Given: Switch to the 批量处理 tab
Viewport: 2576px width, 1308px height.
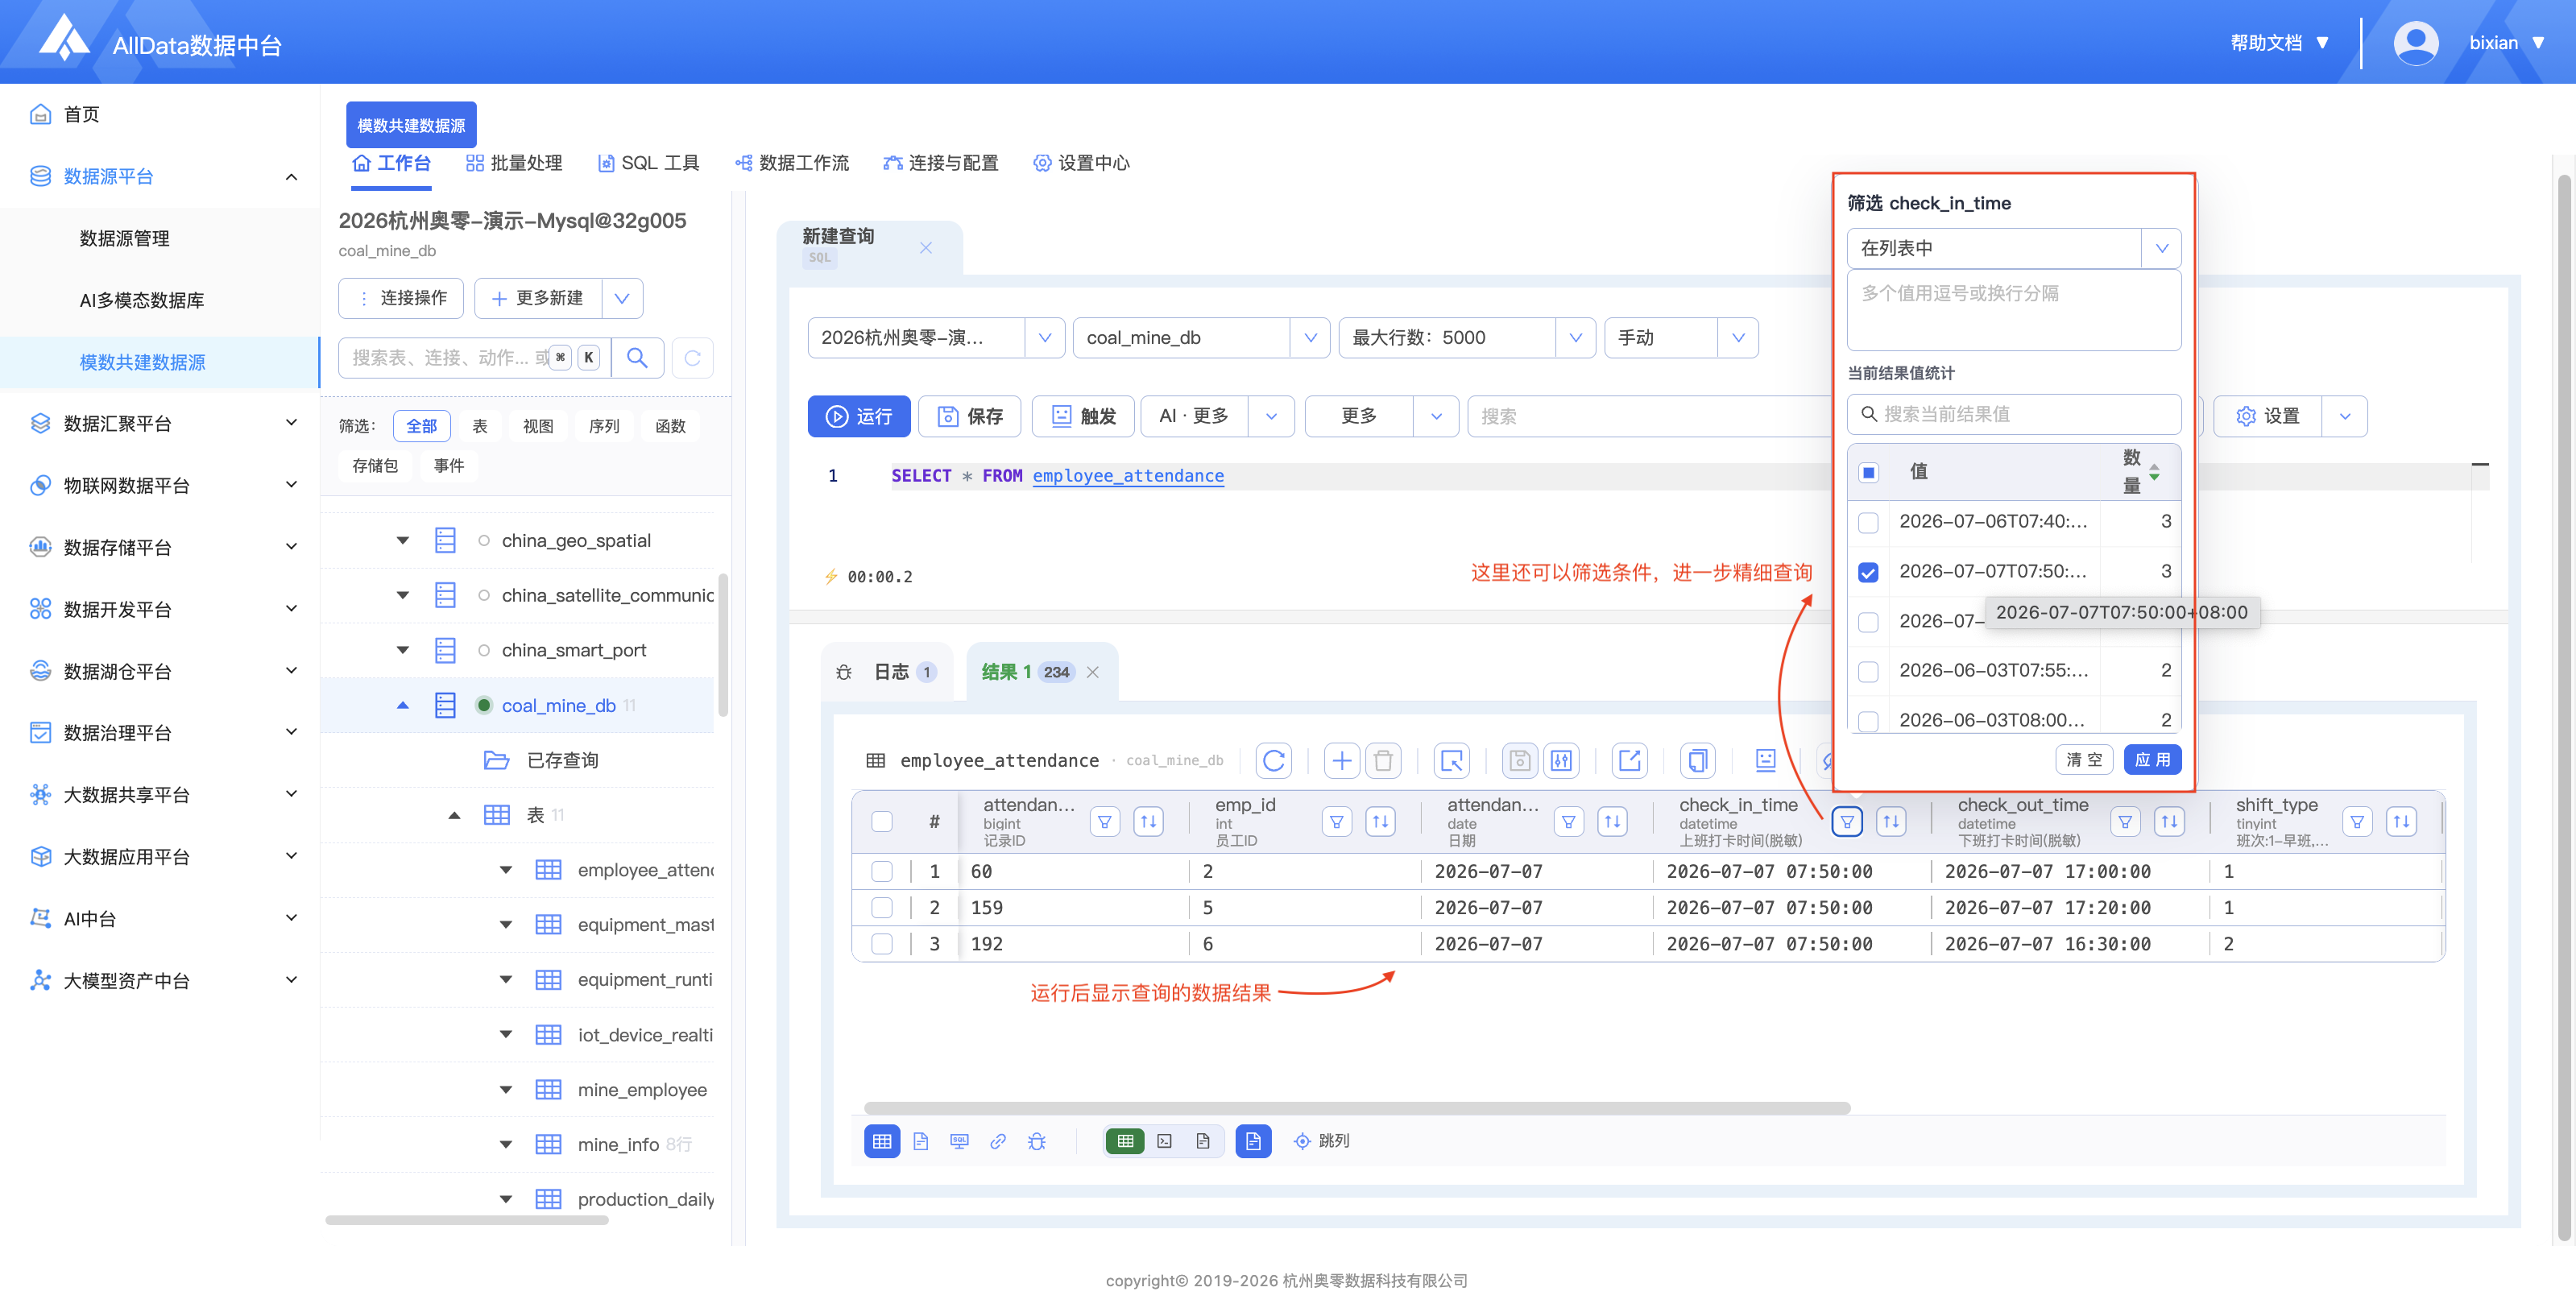Looking at the screenshot, I should [x=514, y=163].
